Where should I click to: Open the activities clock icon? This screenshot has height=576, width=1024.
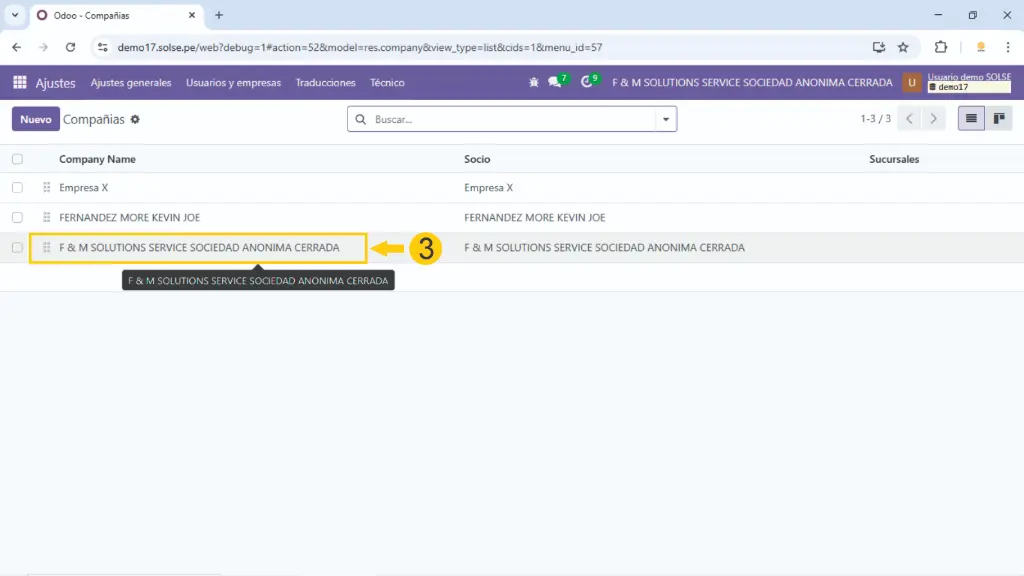pyautogui.click(x=587, y=83)
